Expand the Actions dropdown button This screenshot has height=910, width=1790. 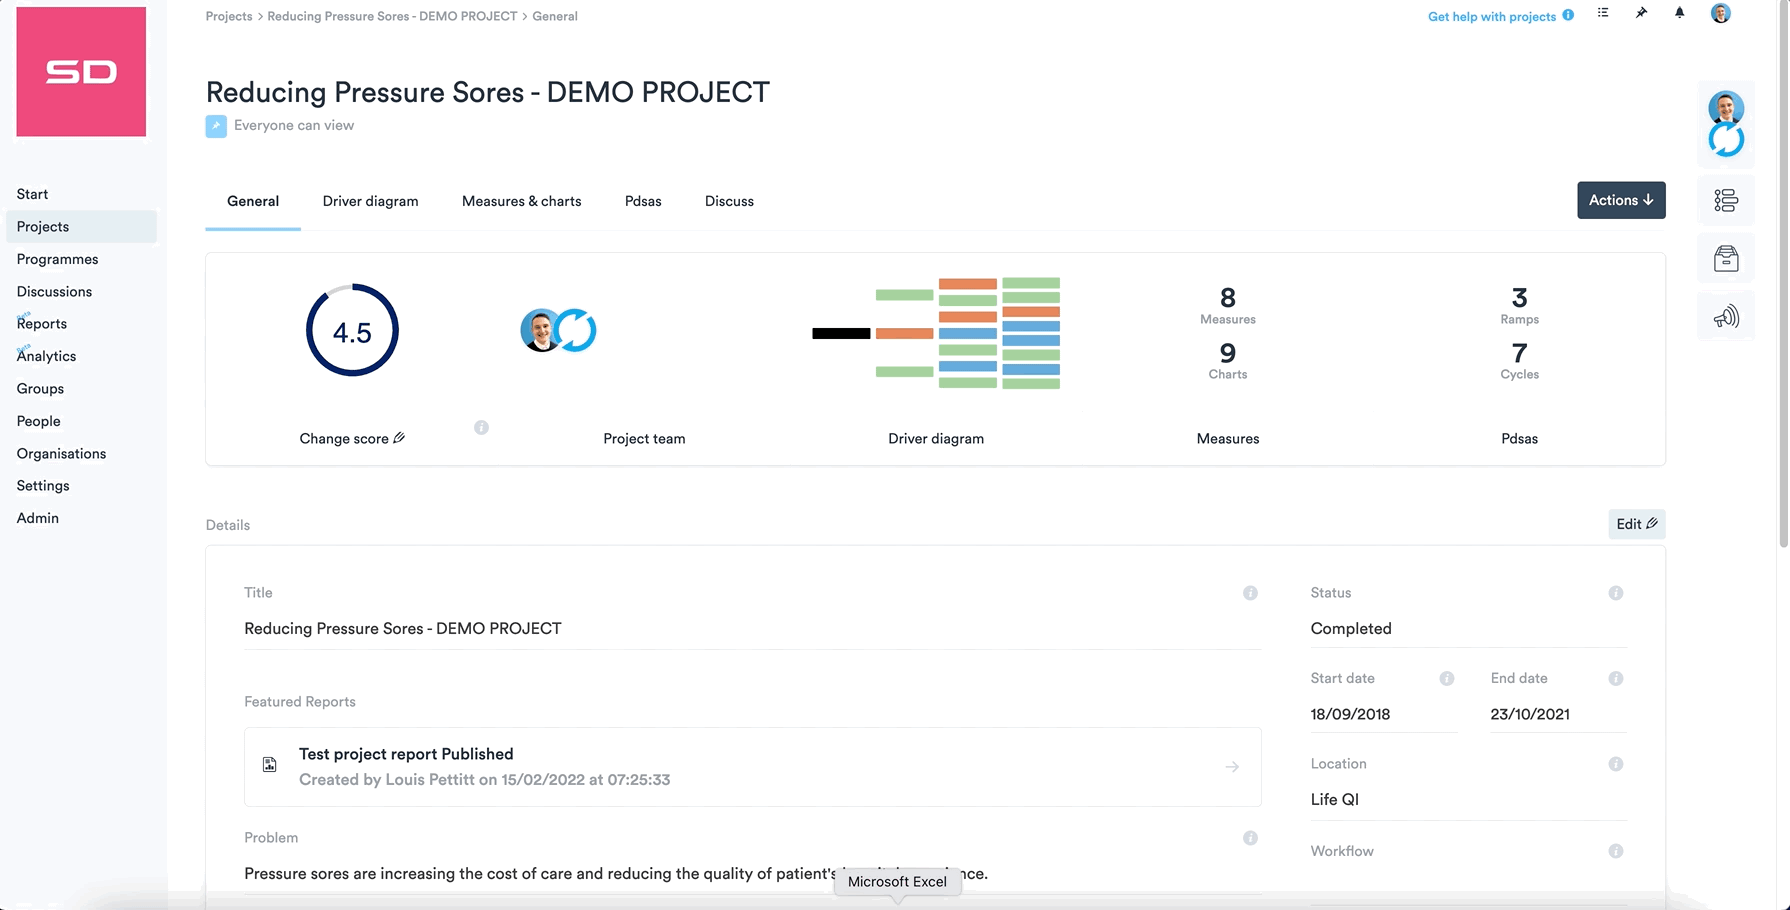click(x=1620, y=200)
